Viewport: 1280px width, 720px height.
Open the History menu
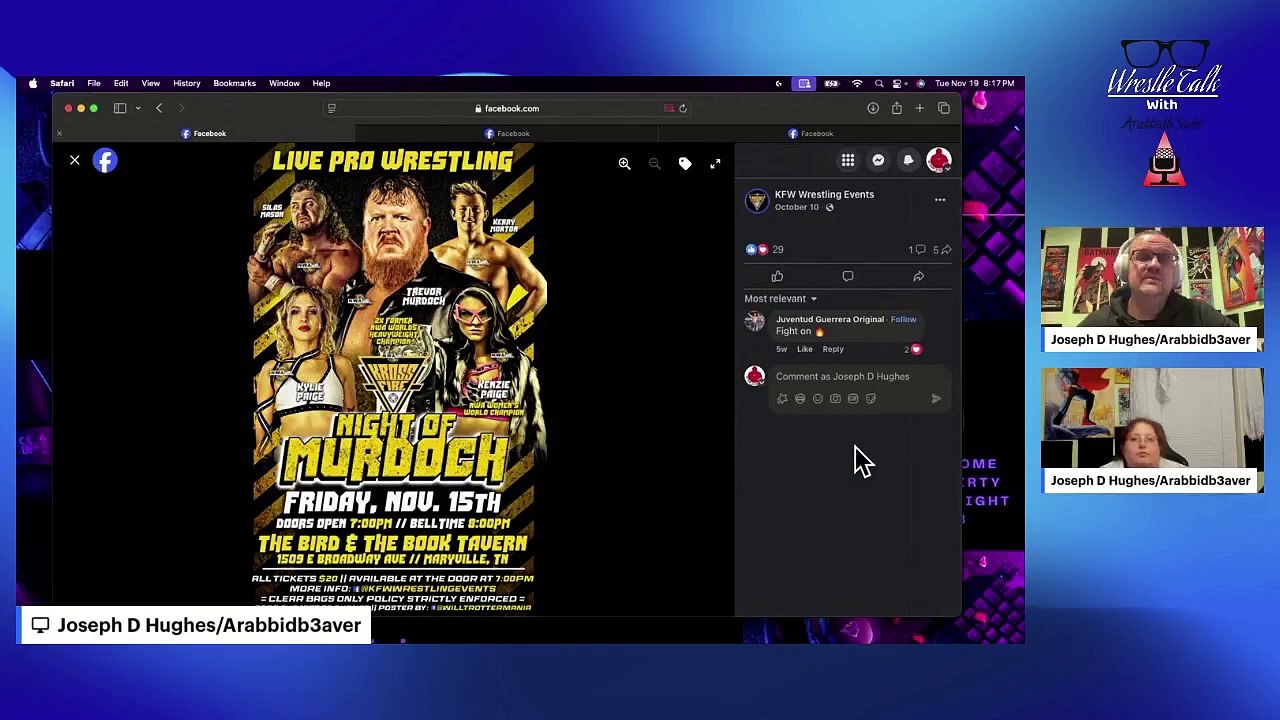(187, 83)
